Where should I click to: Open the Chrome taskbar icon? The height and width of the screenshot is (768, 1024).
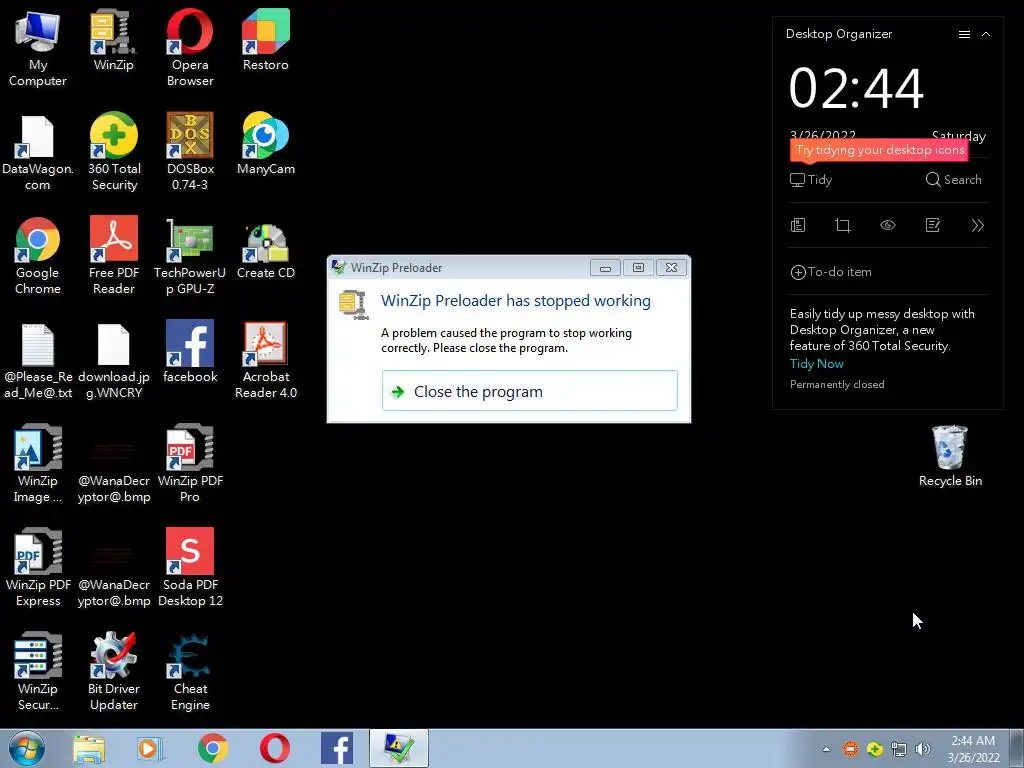pos(213,749)
